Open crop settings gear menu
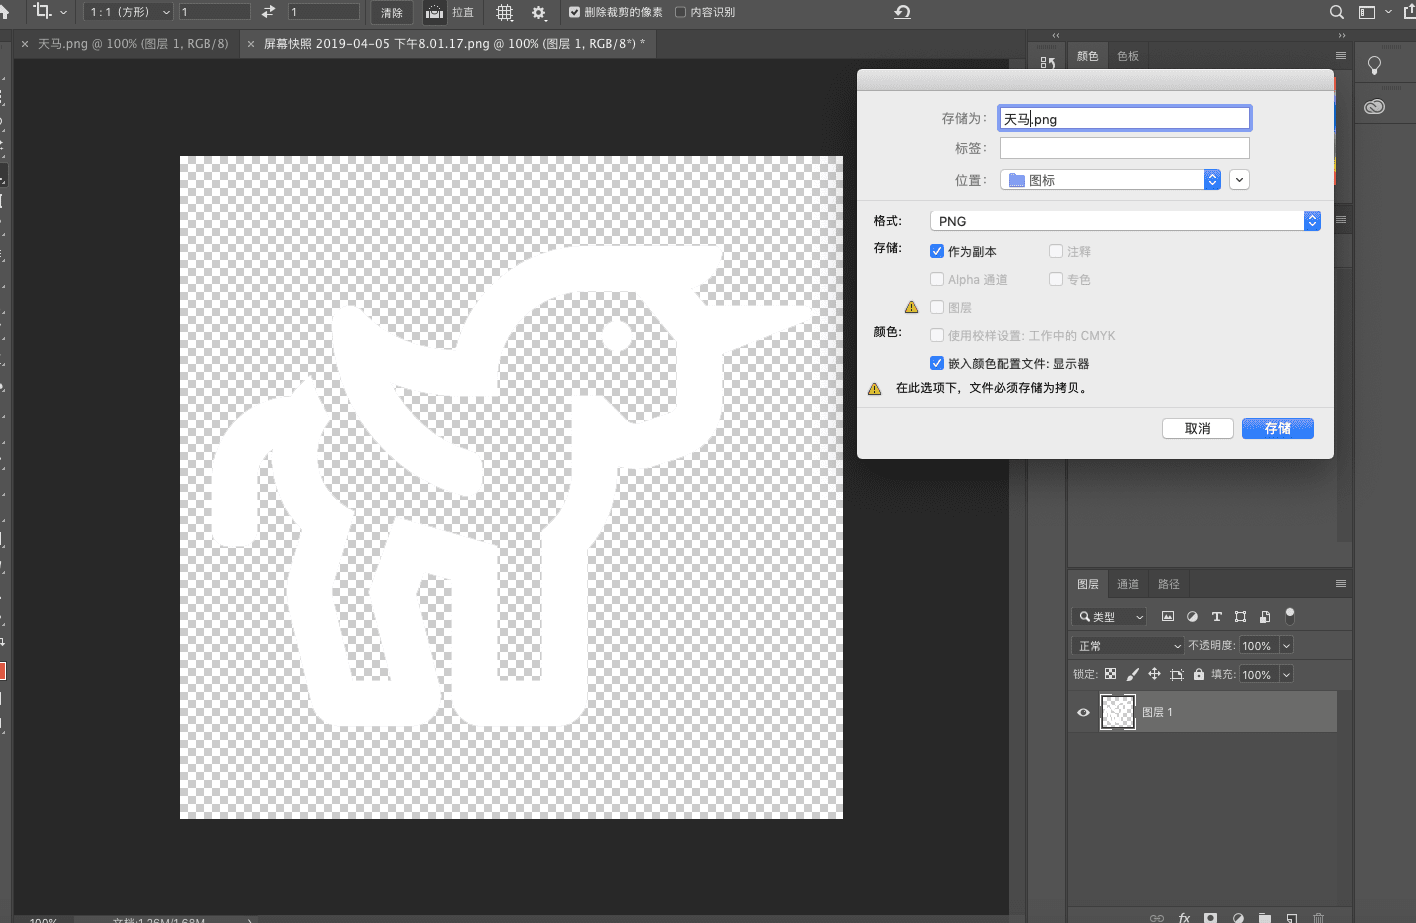Screen dimensions: 1416x923 539,12
